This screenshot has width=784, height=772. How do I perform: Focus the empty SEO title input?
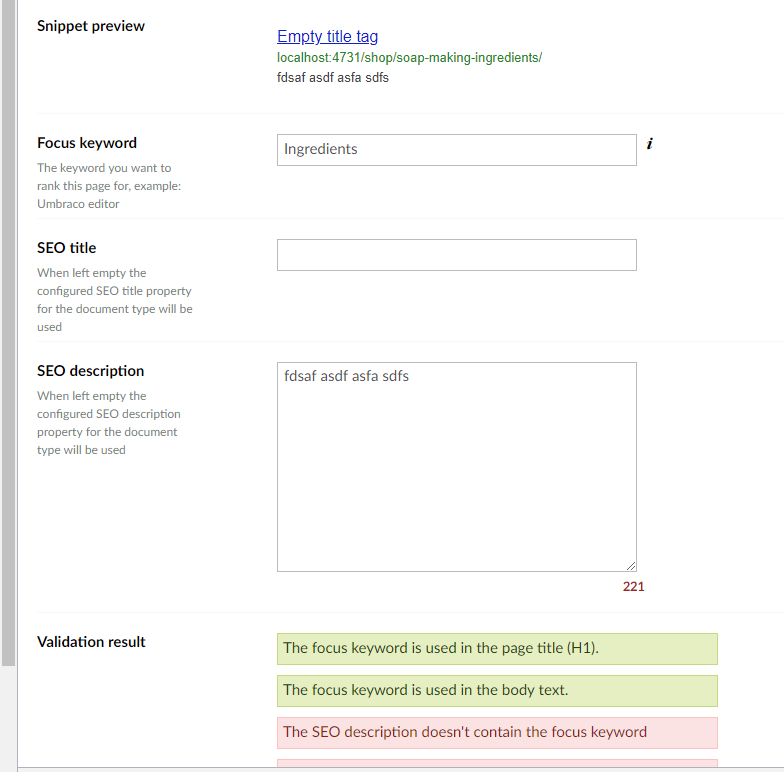(x=456, y=255)
